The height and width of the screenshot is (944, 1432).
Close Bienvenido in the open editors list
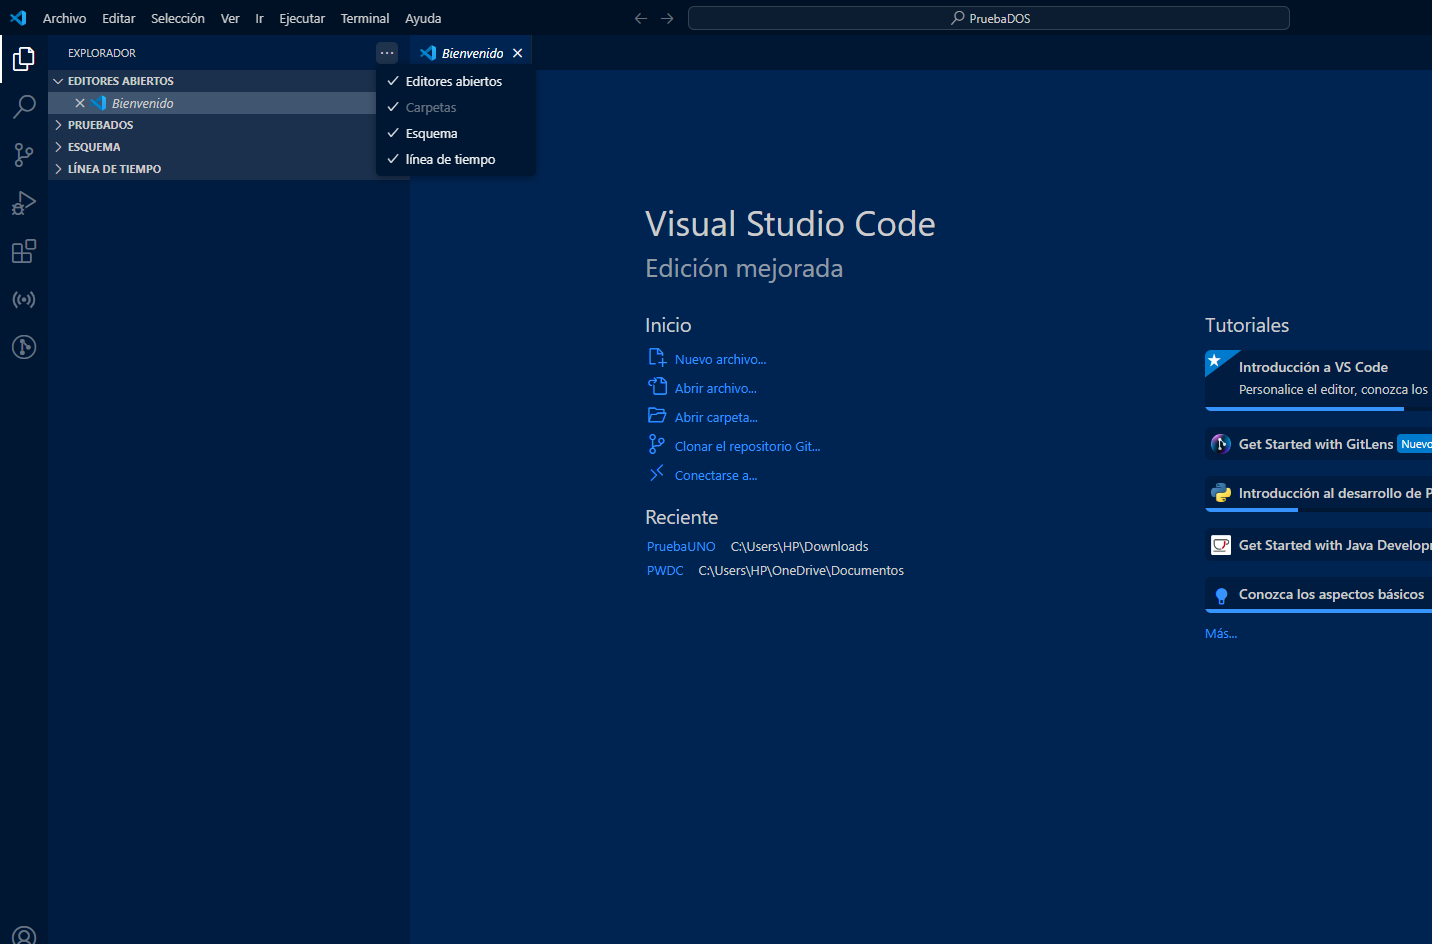point(80,103)
